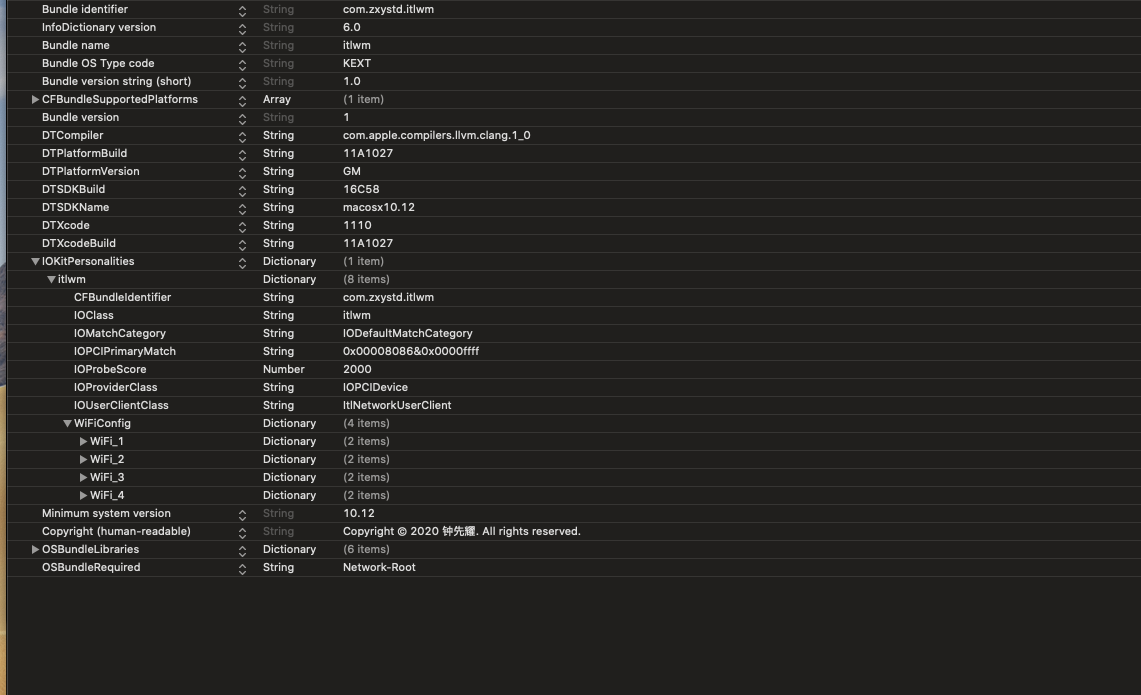
Task: Select the DTXcodeBuild key row
Action: pos(79,243)
